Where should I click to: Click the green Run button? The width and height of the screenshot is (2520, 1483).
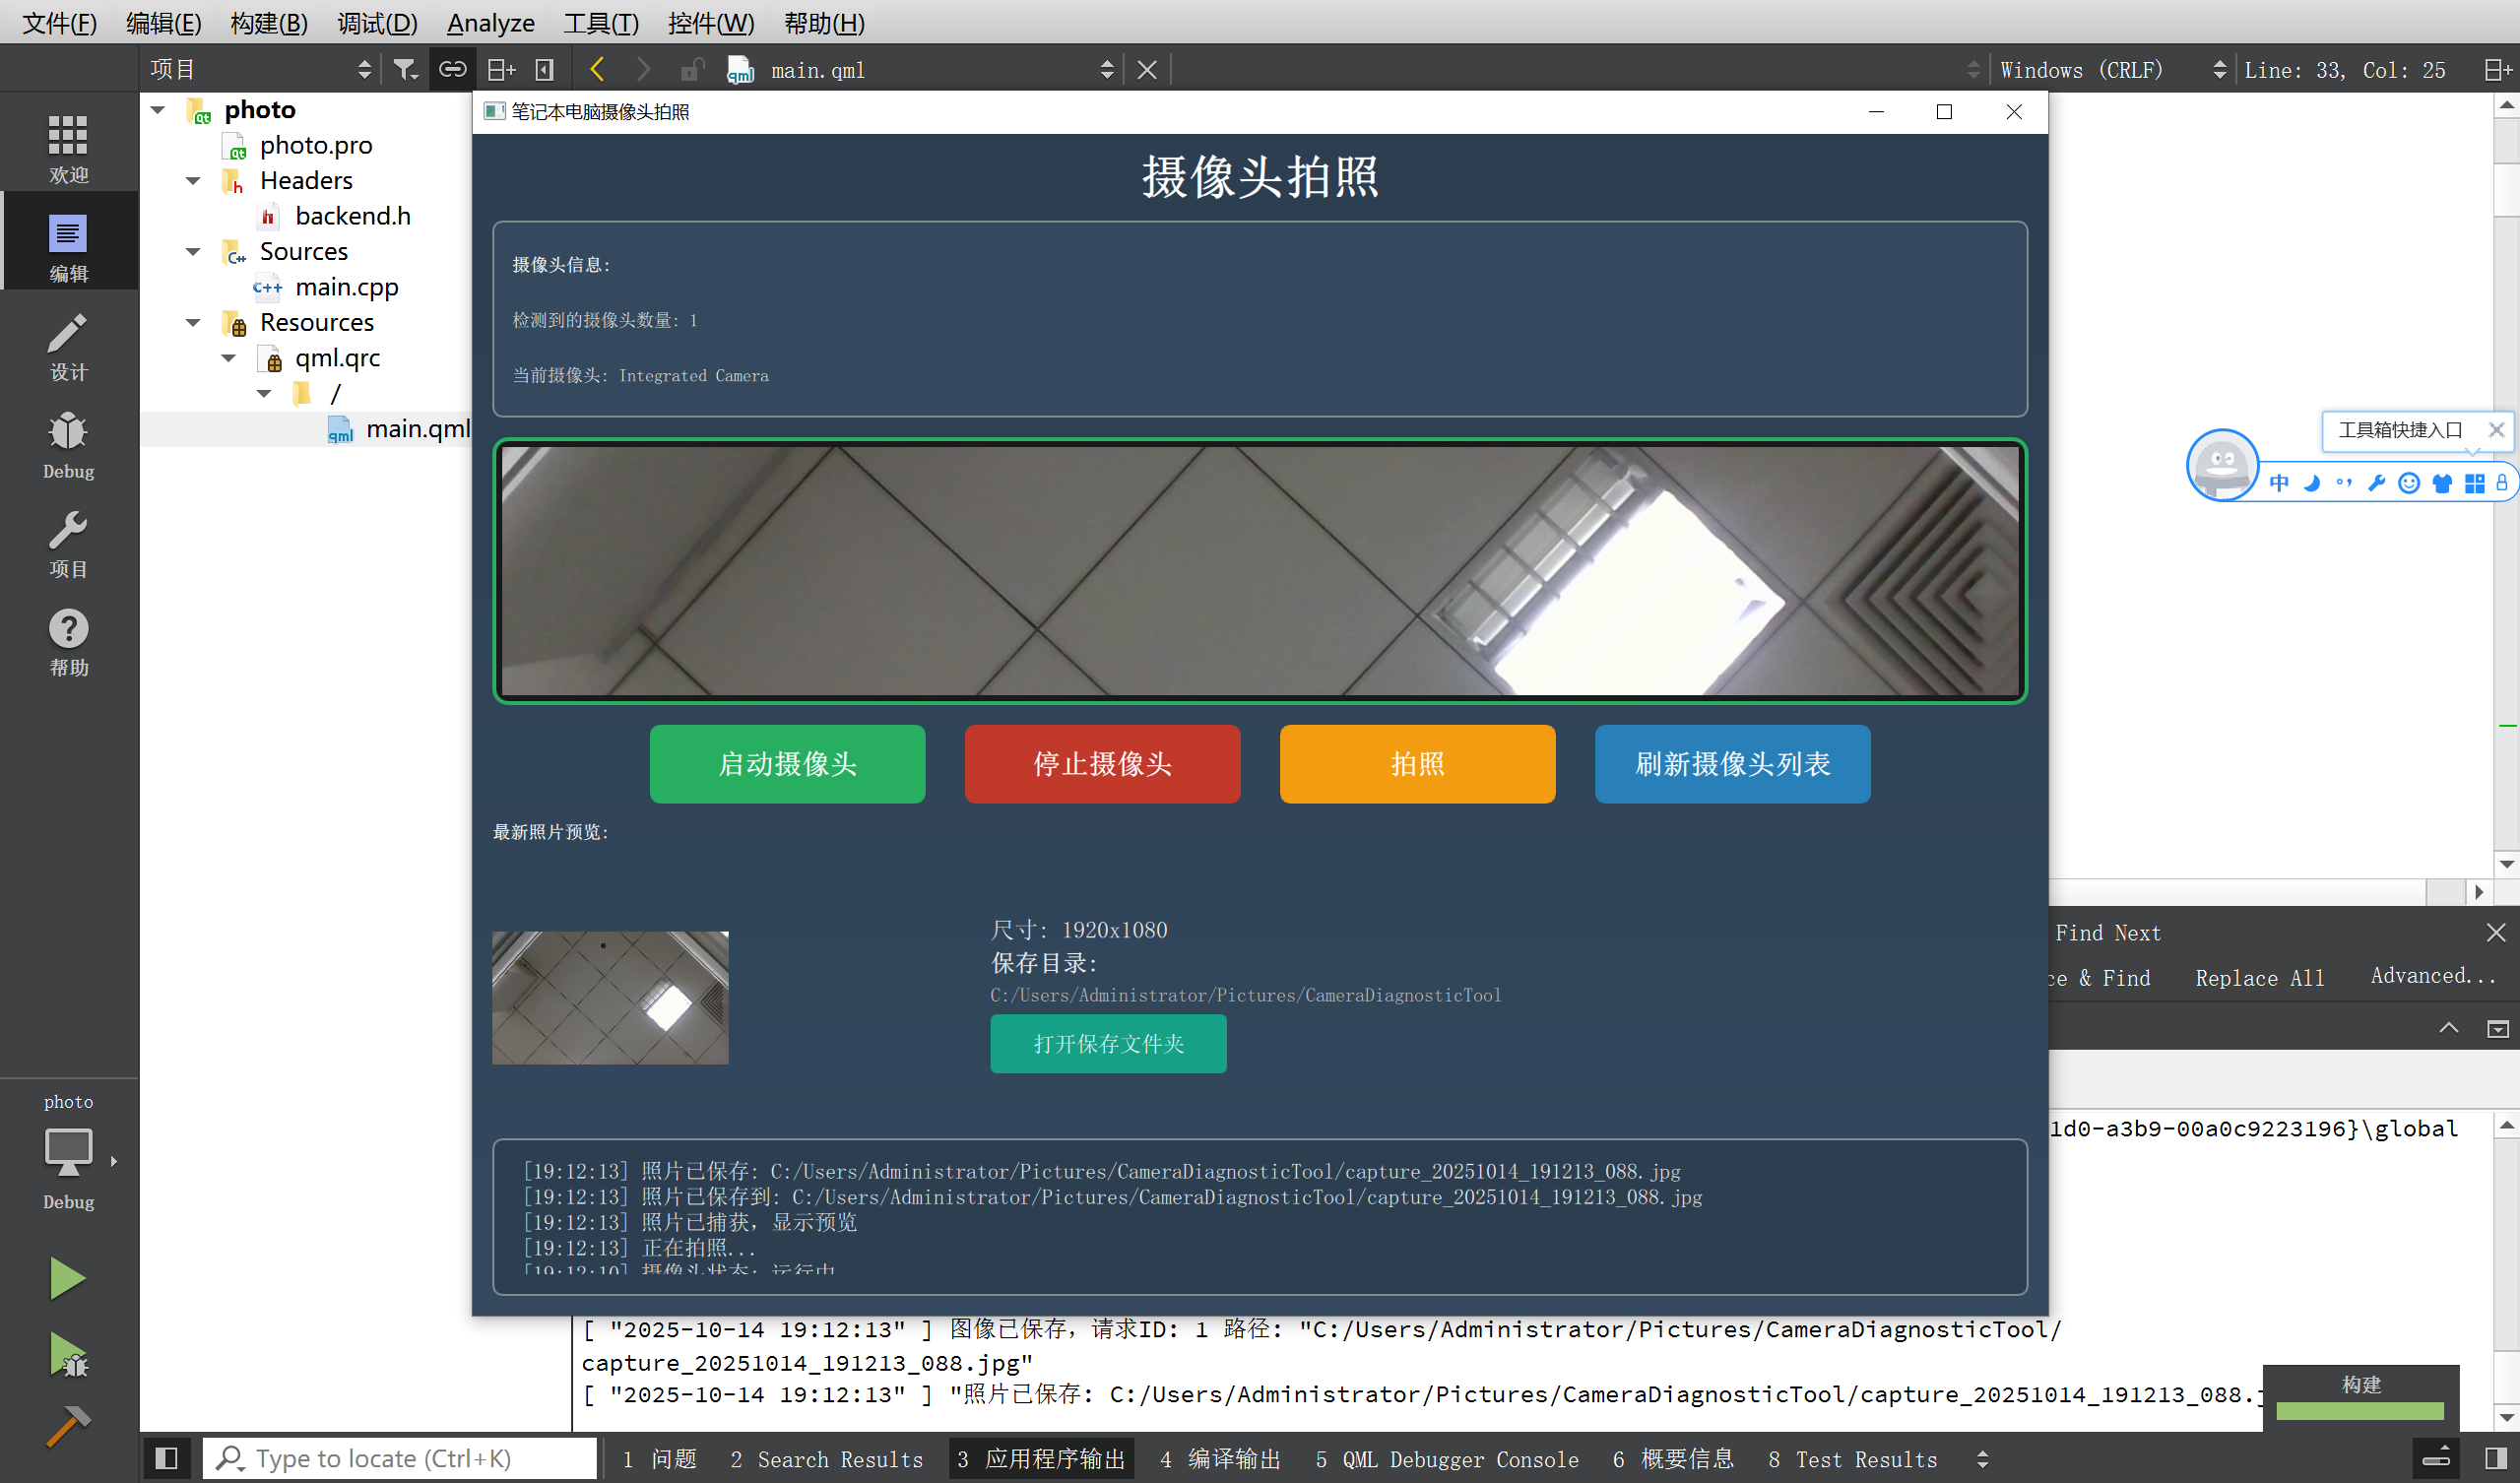tap(67, 1278)
